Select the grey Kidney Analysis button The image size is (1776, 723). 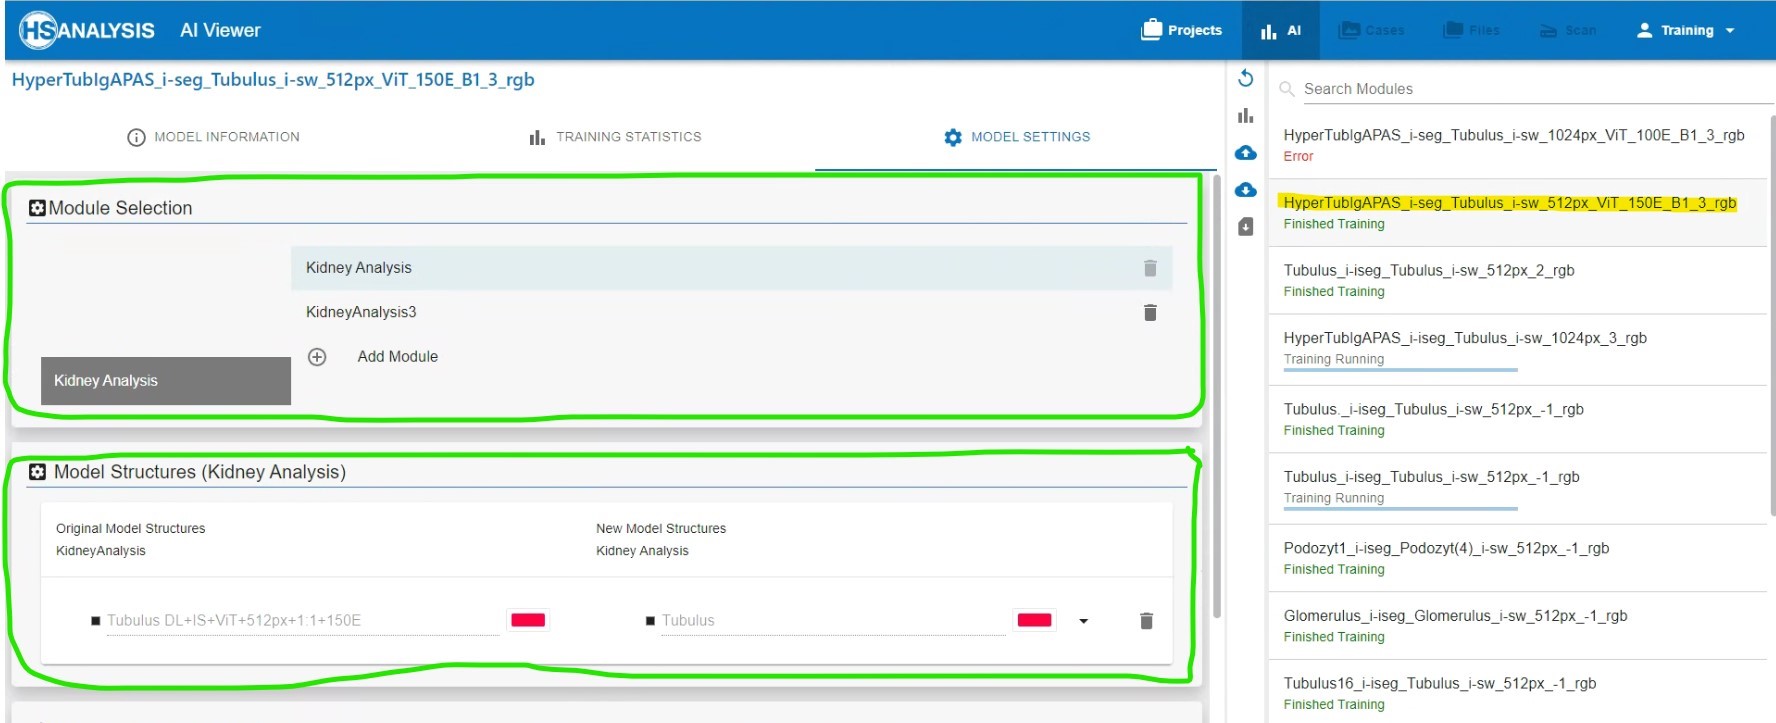tap(165, 381)
